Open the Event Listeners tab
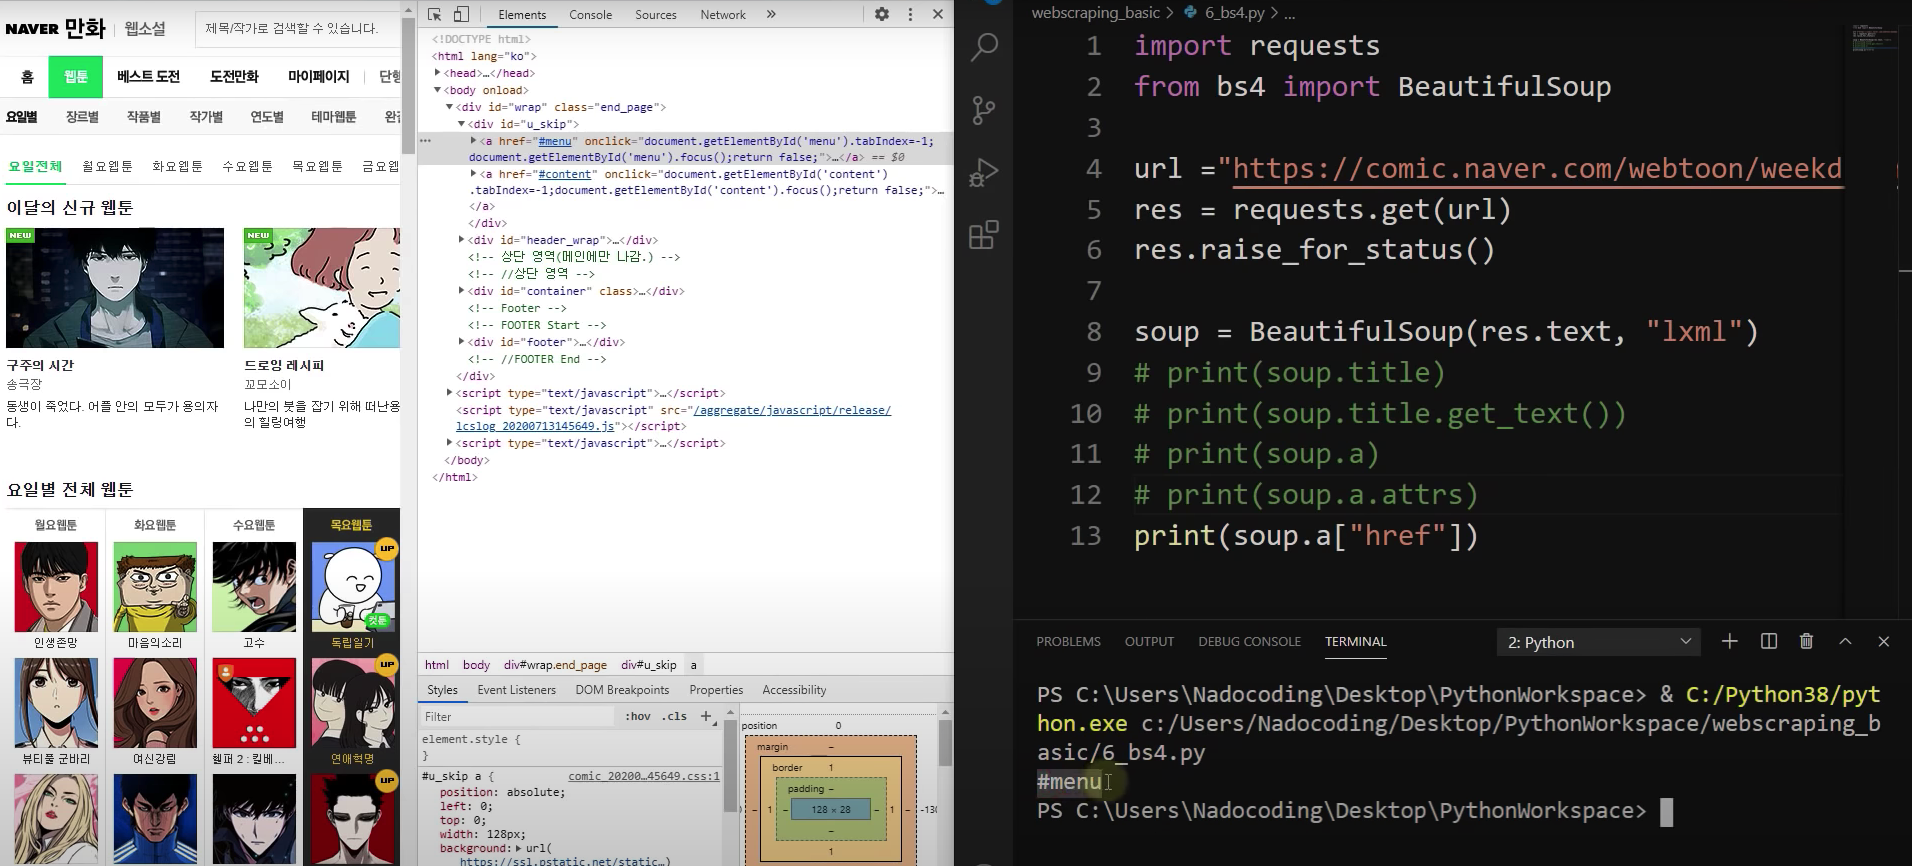 tap(516, 690)
